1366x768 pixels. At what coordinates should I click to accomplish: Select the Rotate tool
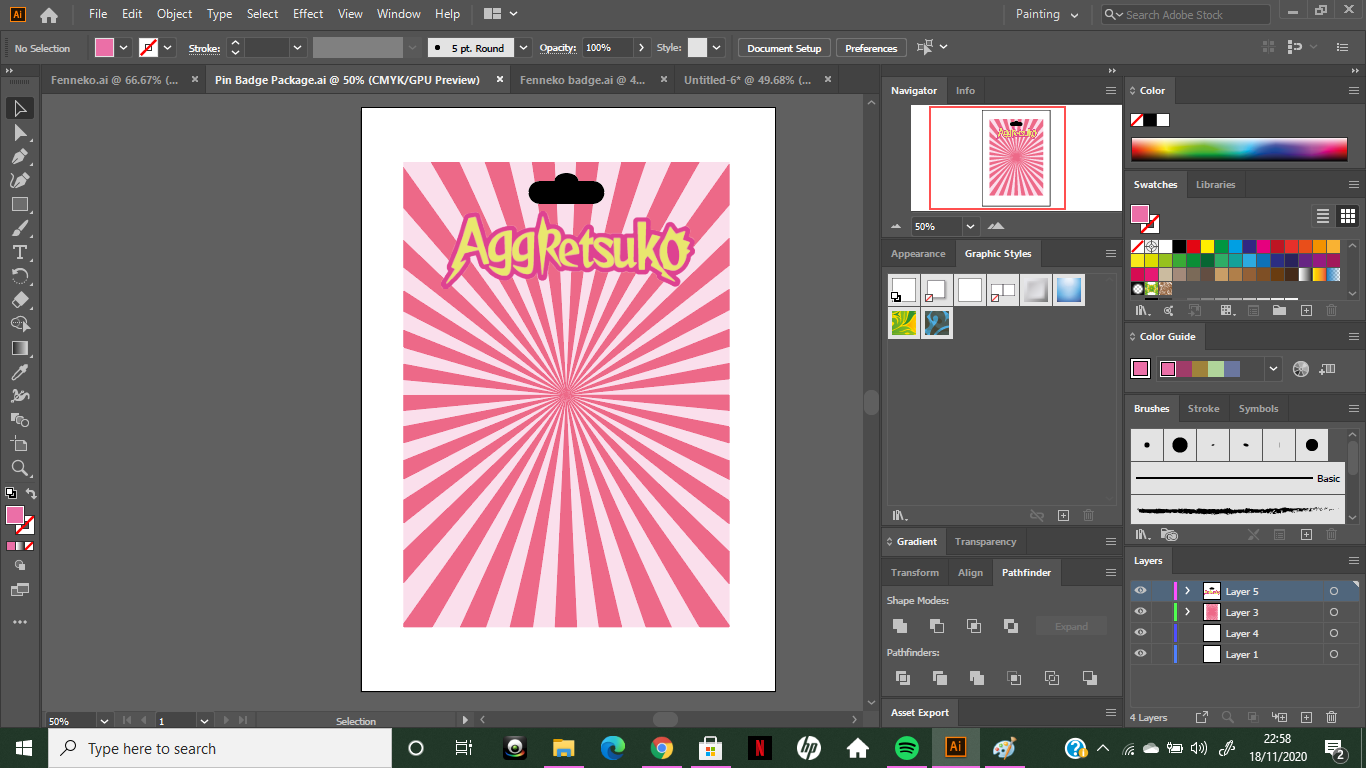[20, 276]
